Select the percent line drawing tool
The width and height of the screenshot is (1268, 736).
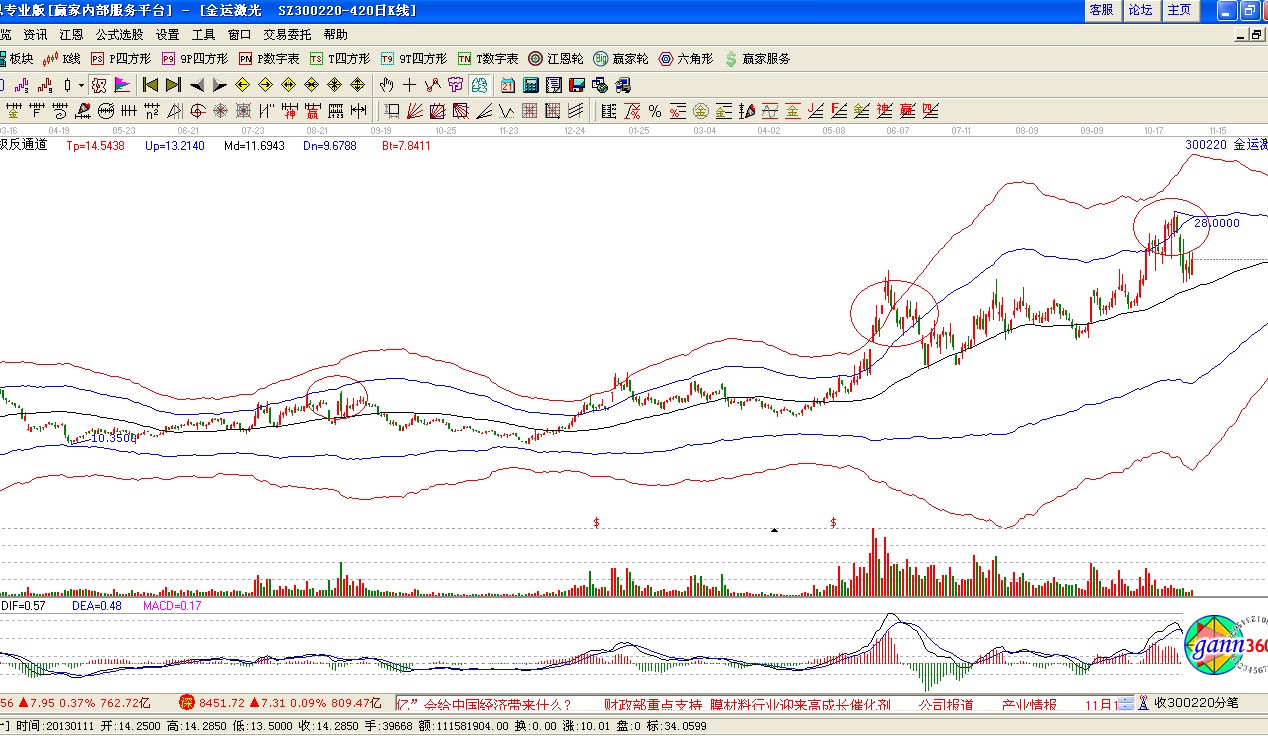pyautogui.click(x=655, y=110)
